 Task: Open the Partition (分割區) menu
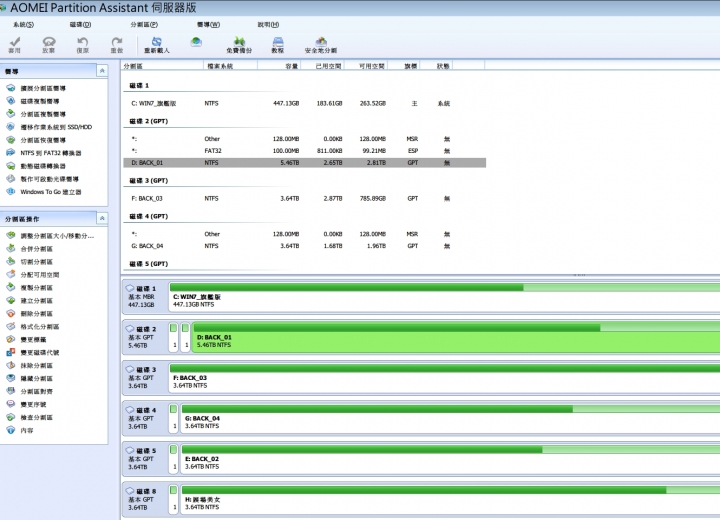pyautogui.click(x=144, y=24)
